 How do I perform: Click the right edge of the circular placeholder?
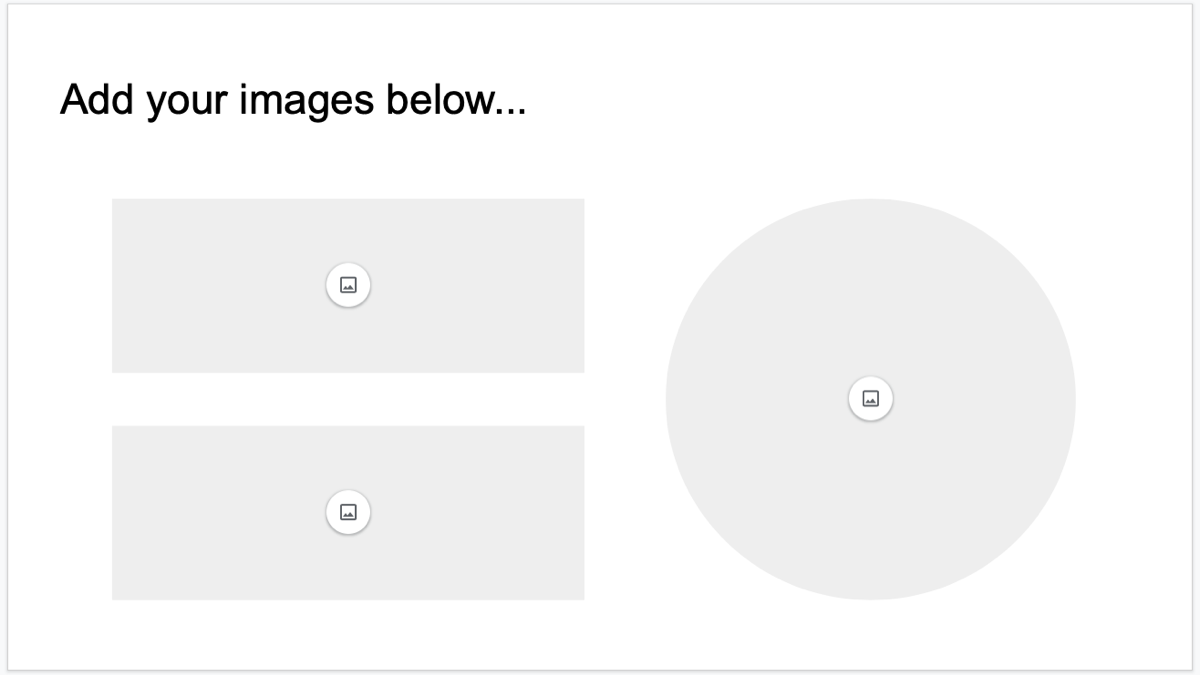point(1065,397)
